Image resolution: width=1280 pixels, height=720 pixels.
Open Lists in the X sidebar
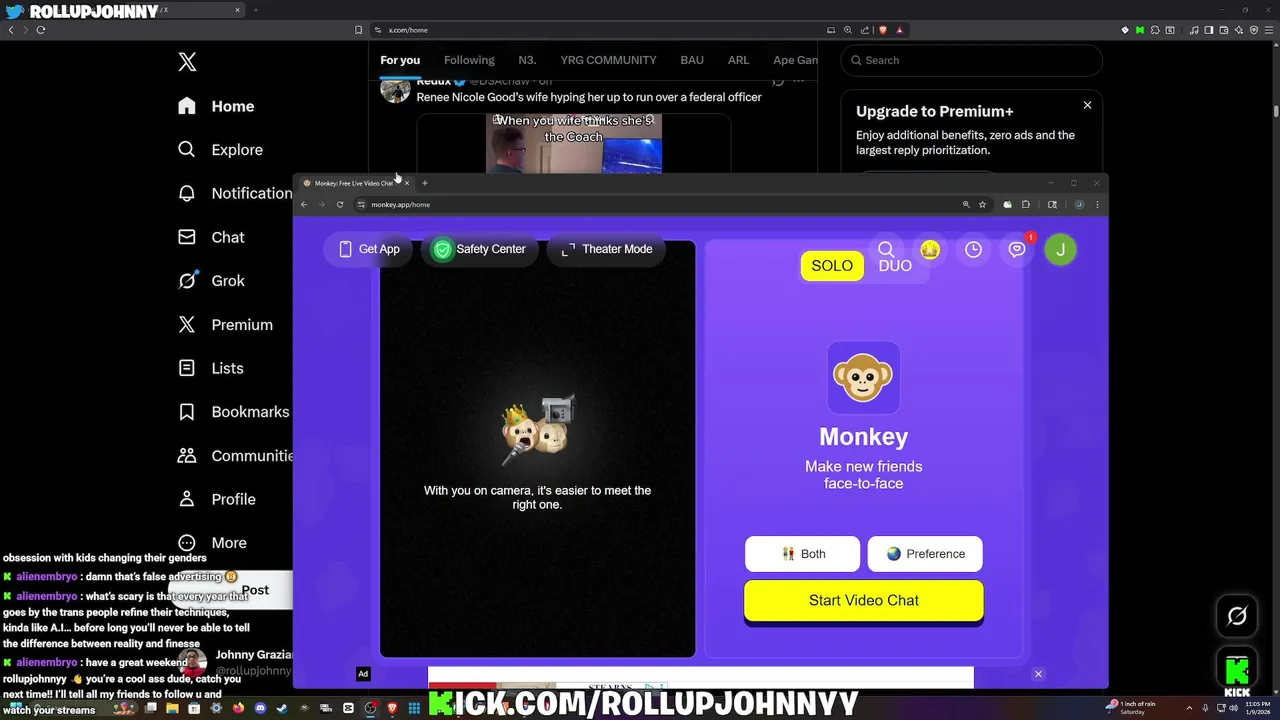click(210, 368)
